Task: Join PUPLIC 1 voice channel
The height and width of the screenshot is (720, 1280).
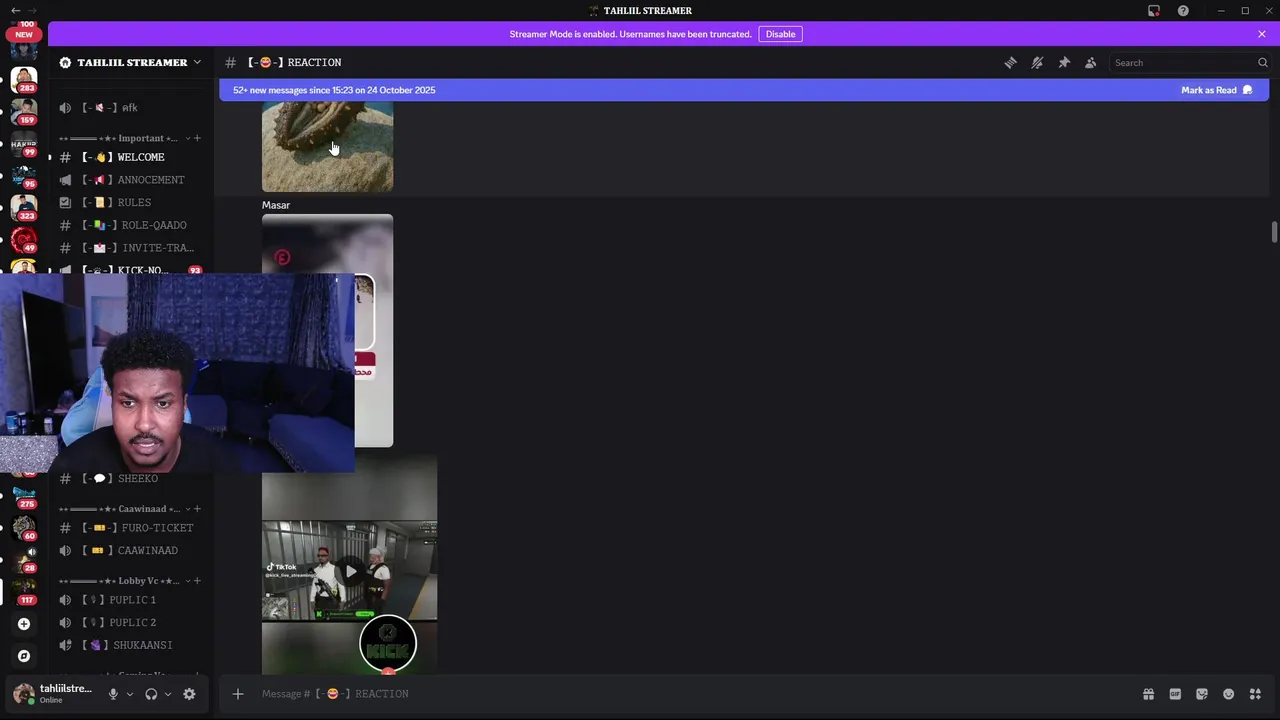Action: coord(130,600)
